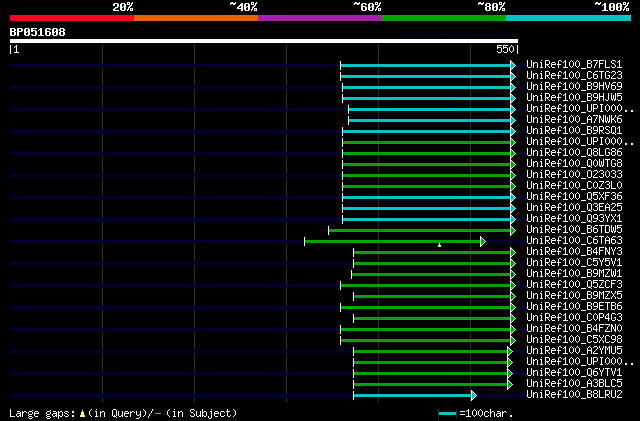This screenshot has height=421, width=640.
Task: Open hit UniRef100_B4FZN0
Action: click(x=574, y=329)
